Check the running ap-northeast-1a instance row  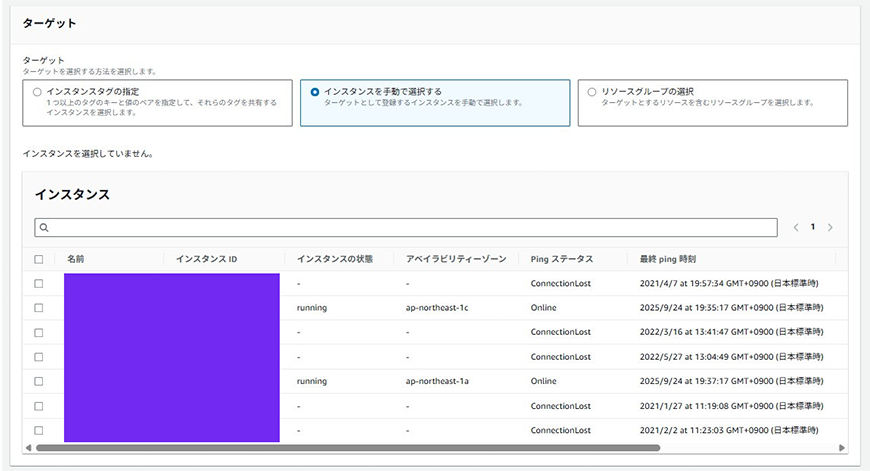(x=38, y=381)
